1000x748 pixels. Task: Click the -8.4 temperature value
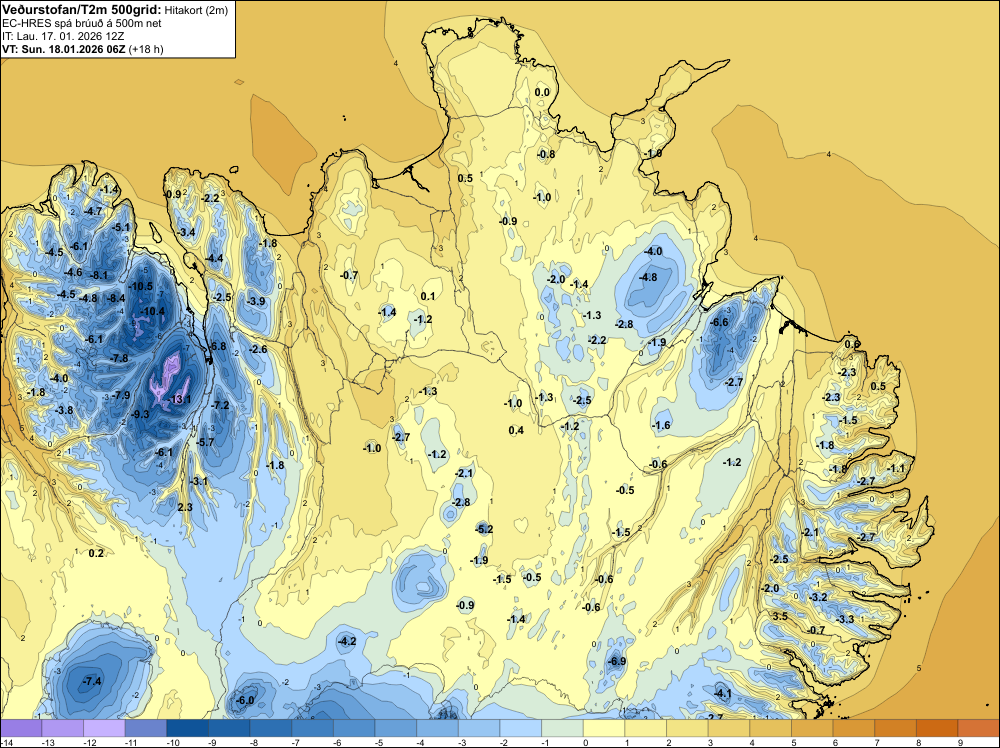(116, 298)
